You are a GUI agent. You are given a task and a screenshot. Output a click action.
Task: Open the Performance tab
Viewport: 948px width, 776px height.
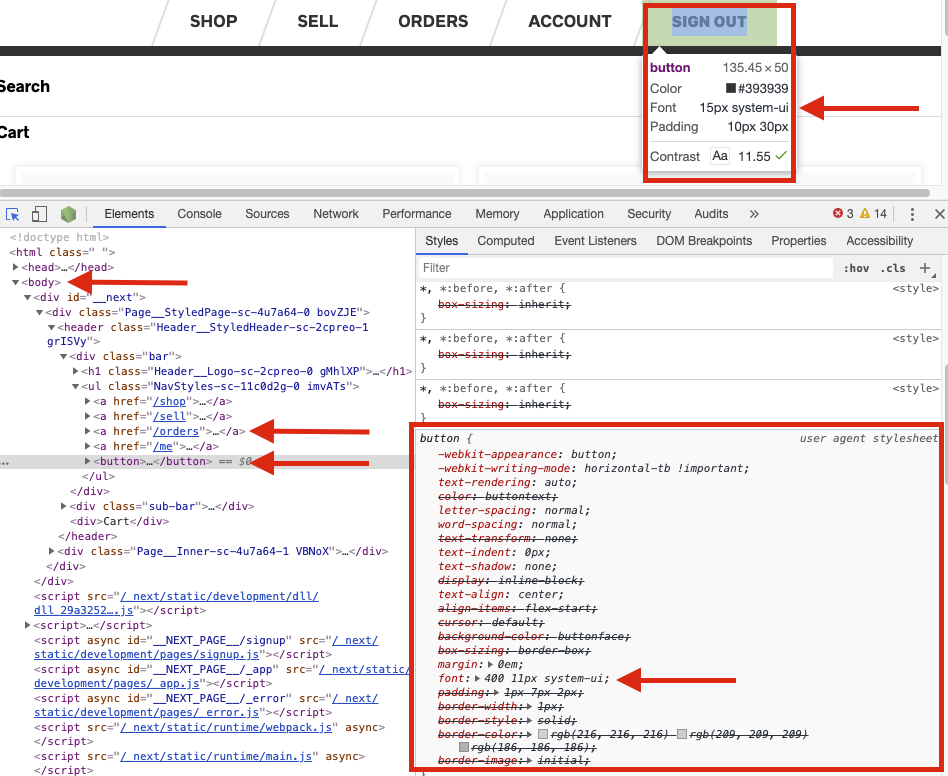click(417, 214)
